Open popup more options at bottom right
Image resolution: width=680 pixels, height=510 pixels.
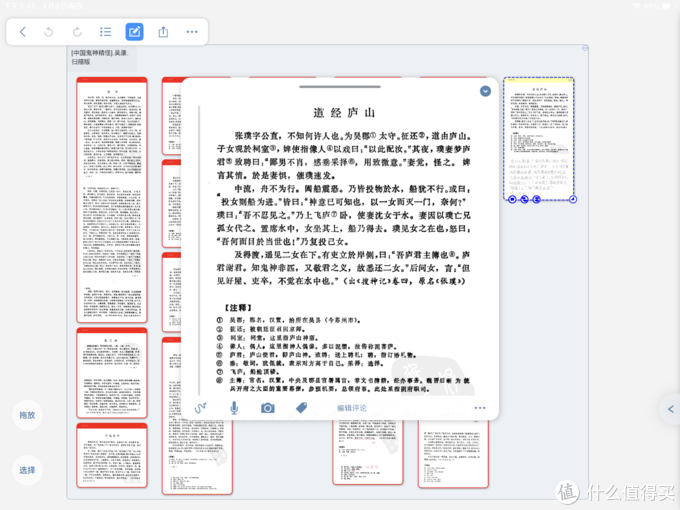point(480,408)
